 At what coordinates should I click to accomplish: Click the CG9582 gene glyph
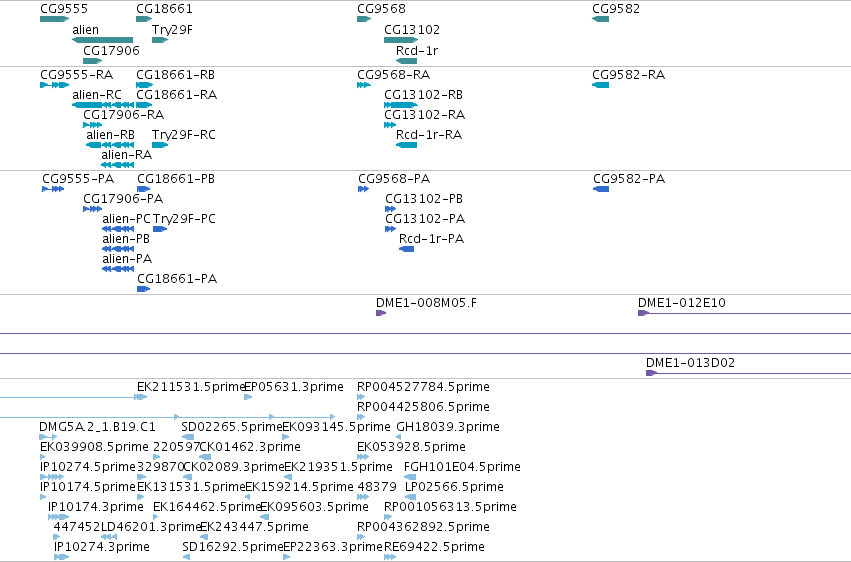[600, 19]
